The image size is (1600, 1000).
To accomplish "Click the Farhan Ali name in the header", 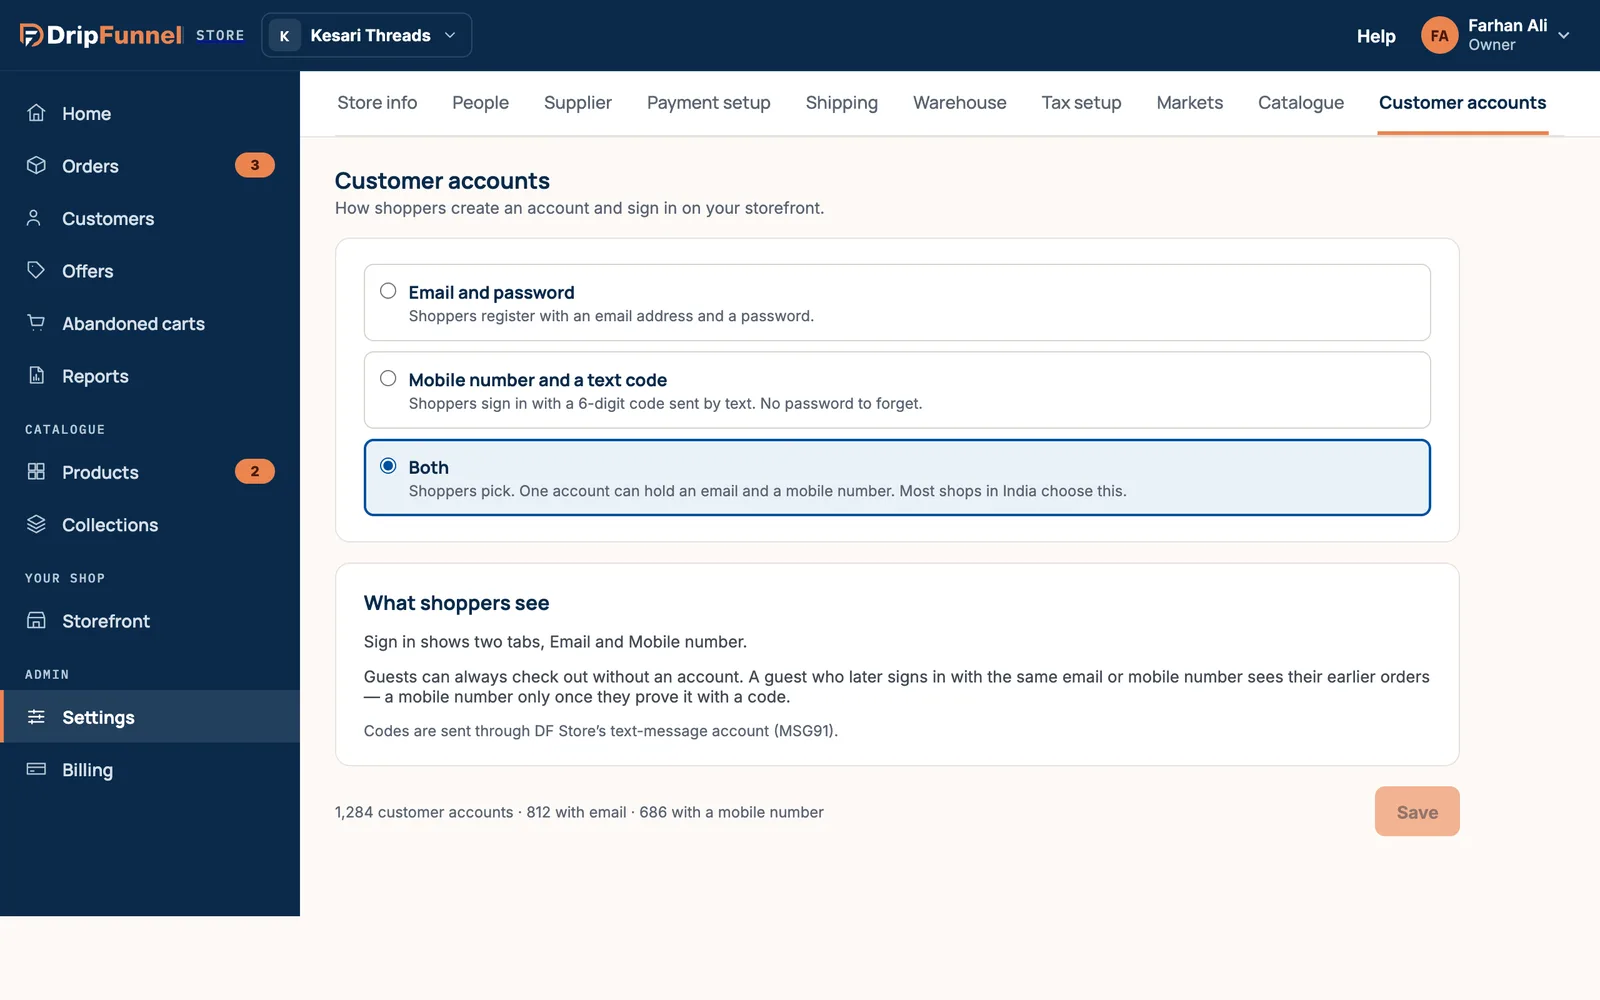I will click(x=1507, y=26).
